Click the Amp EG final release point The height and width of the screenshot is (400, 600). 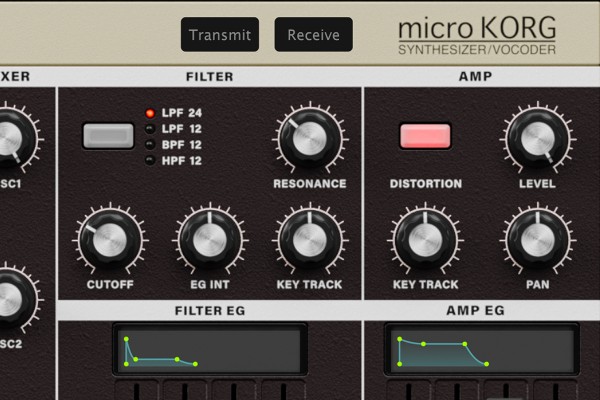pos(486,364)
